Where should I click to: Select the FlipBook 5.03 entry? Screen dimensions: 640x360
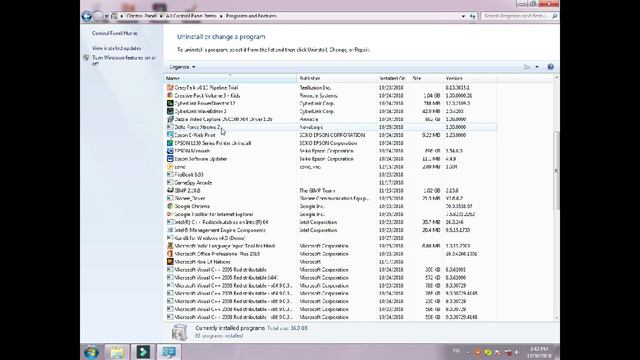[x=189, y=175]
